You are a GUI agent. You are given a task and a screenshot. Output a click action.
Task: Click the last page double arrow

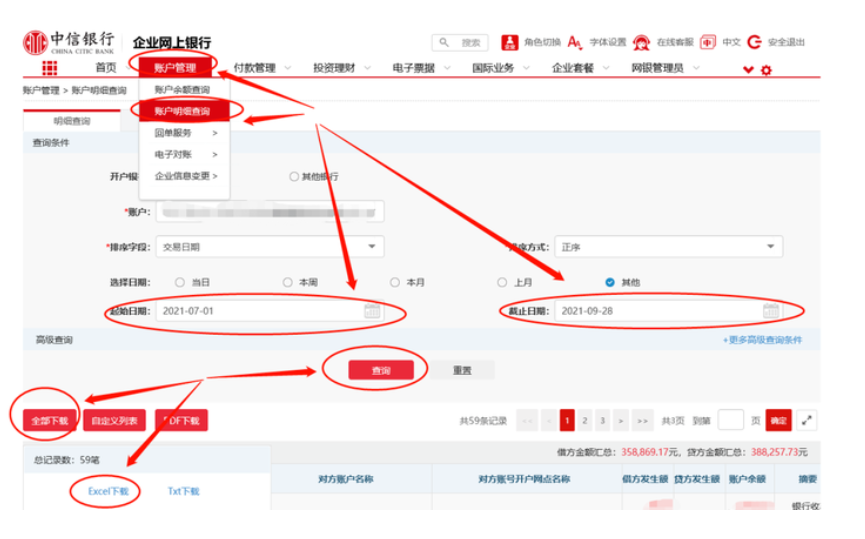pyautogui.click(x=643, y=420)
